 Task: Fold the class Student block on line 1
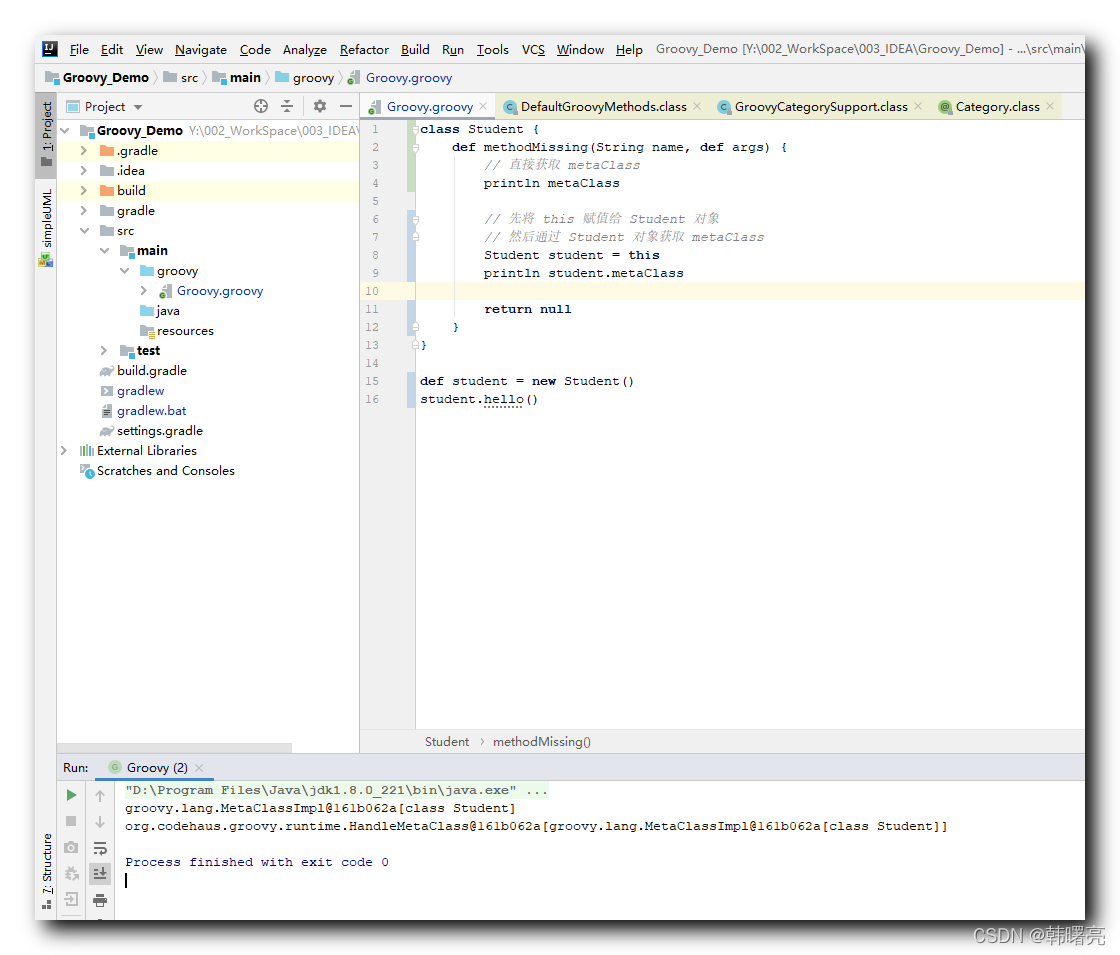click(415, 129)
